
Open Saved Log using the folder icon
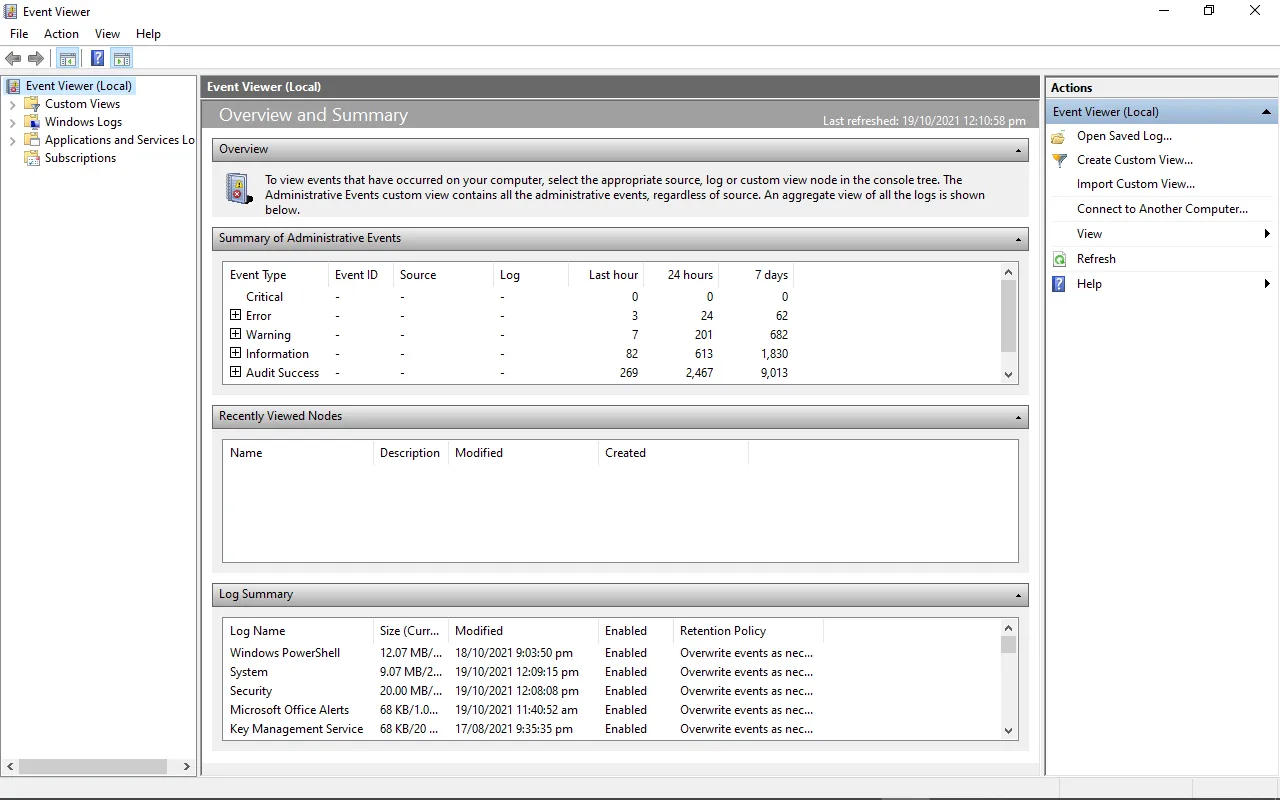[1057, 136]
